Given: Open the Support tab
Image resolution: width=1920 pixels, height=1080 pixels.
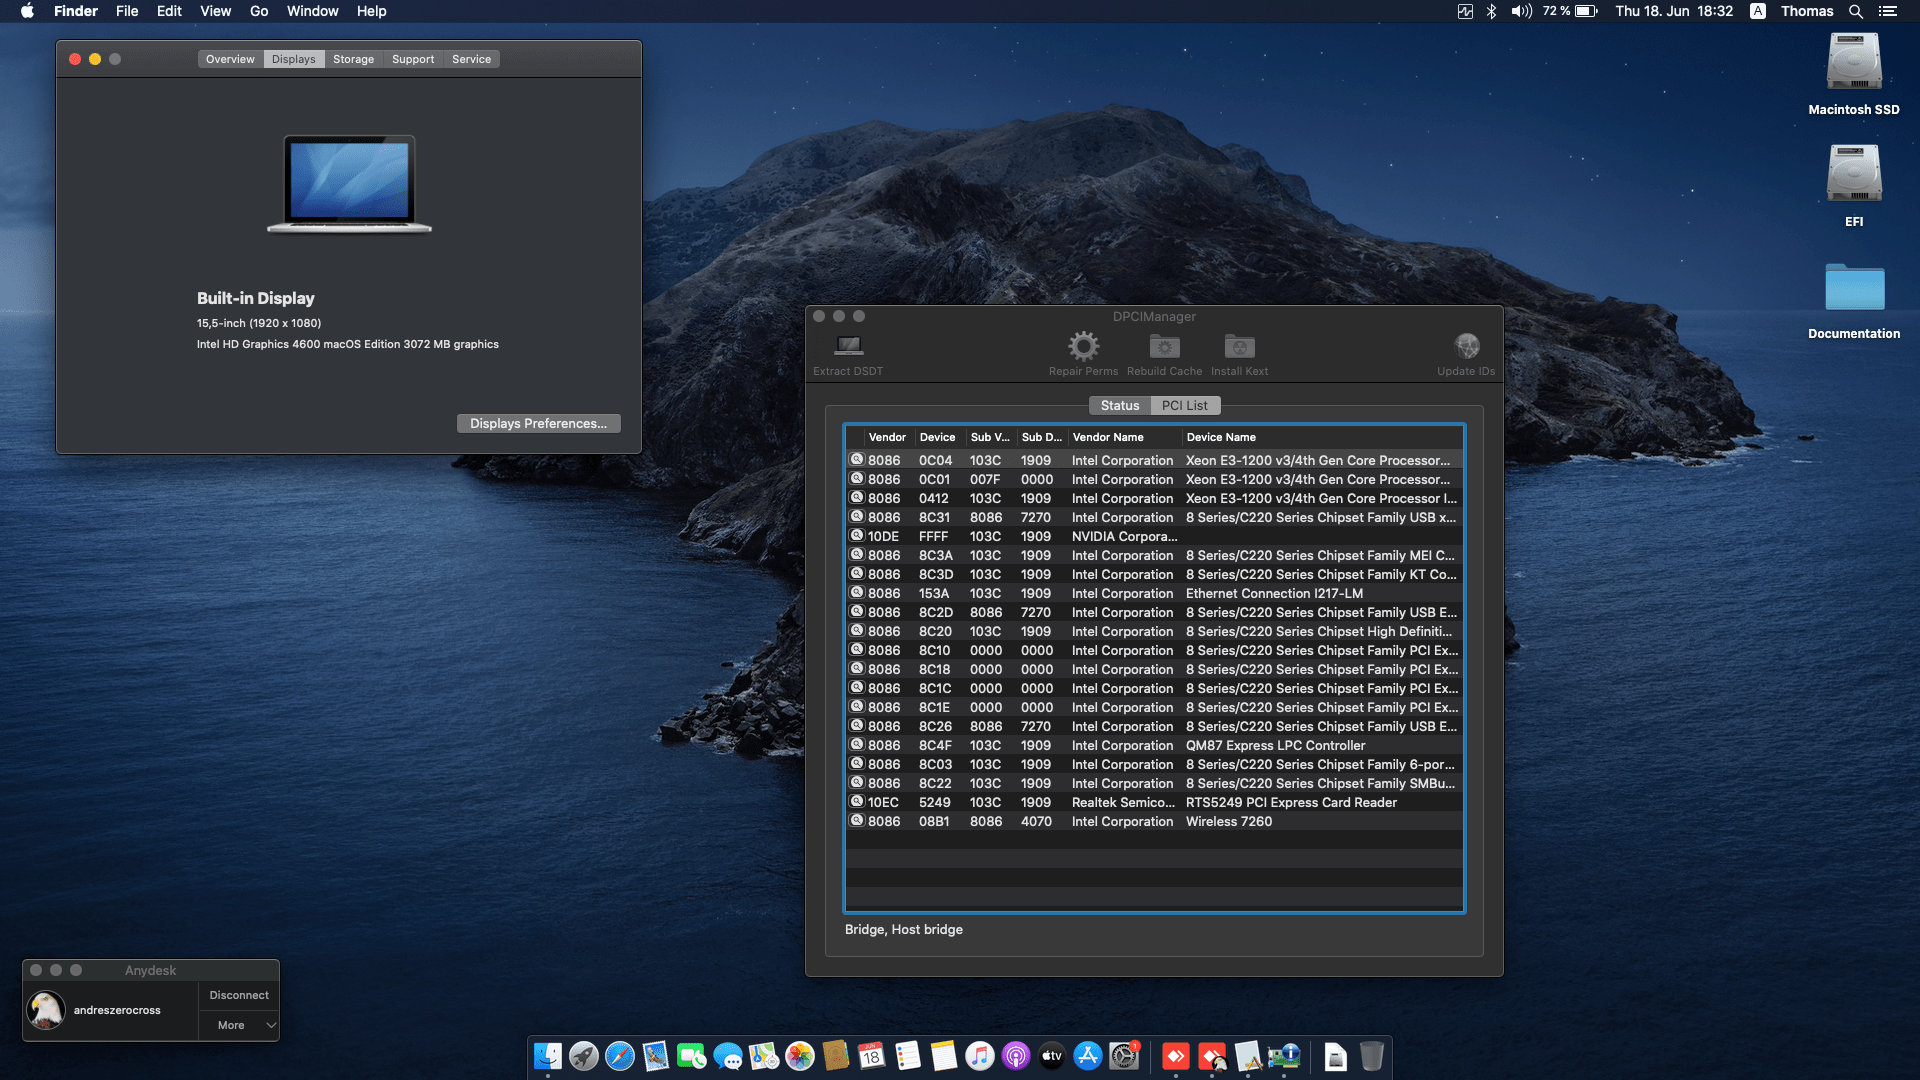Looking at the screenshot, I should 413,59.
